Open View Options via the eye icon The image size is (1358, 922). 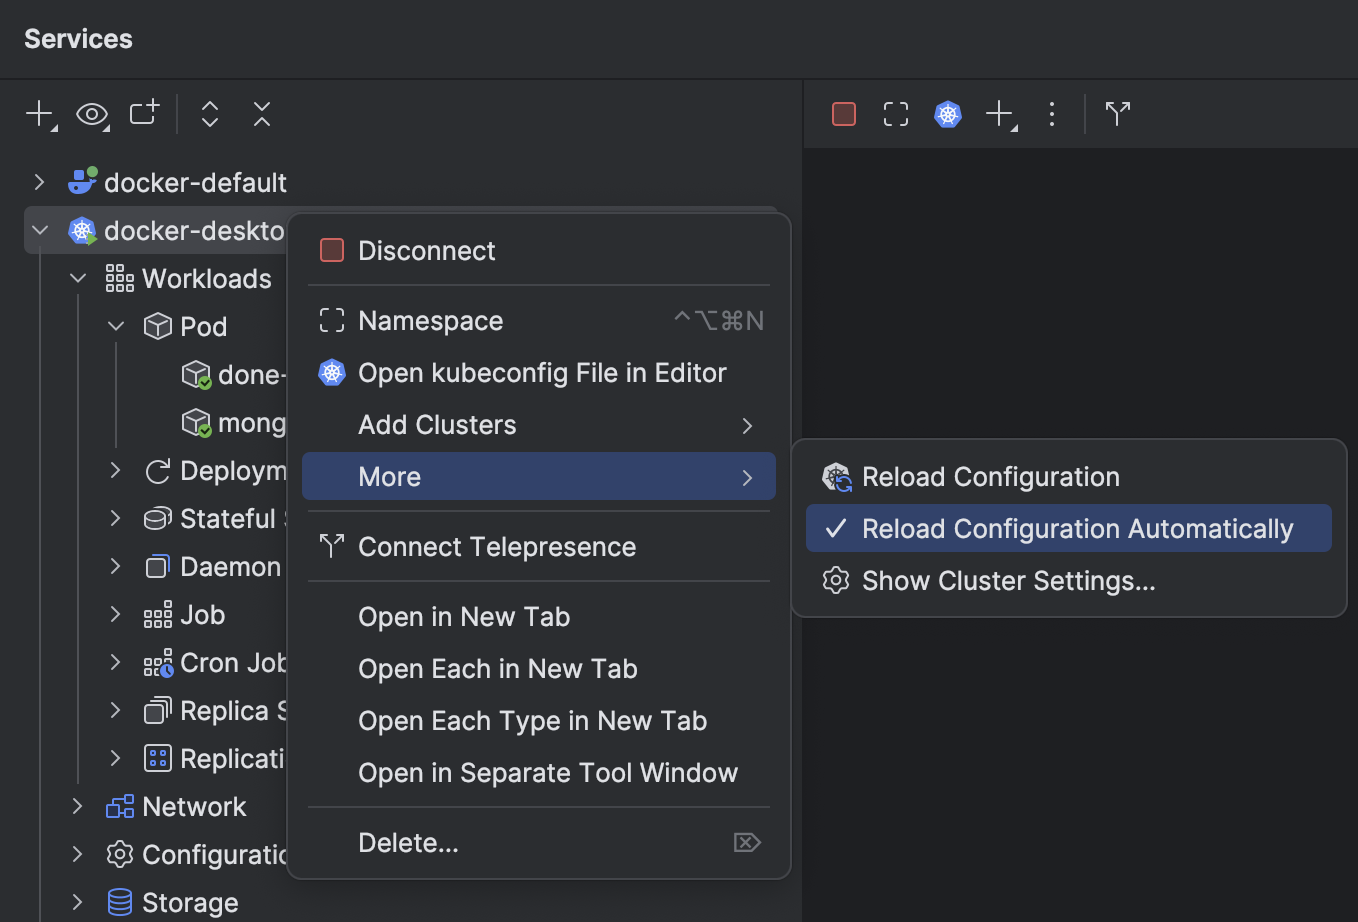coord(89,114)
